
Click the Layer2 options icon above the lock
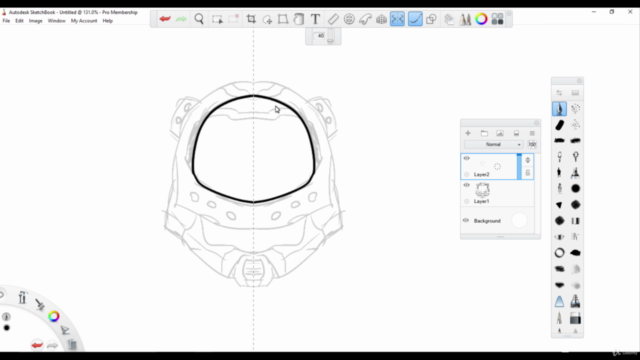pyautogui.click(x=528, y=160)
